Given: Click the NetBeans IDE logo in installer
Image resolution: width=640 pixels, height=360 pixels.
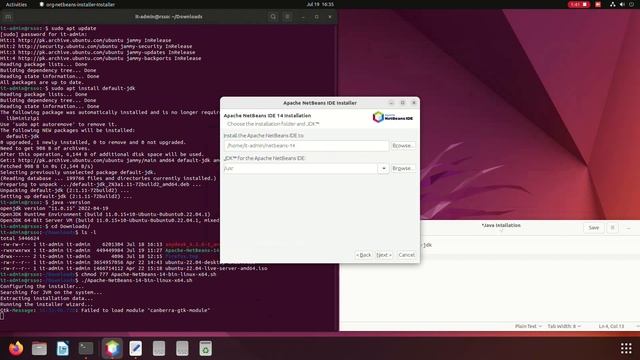Looking at the screenshot, I should [393, 117].
